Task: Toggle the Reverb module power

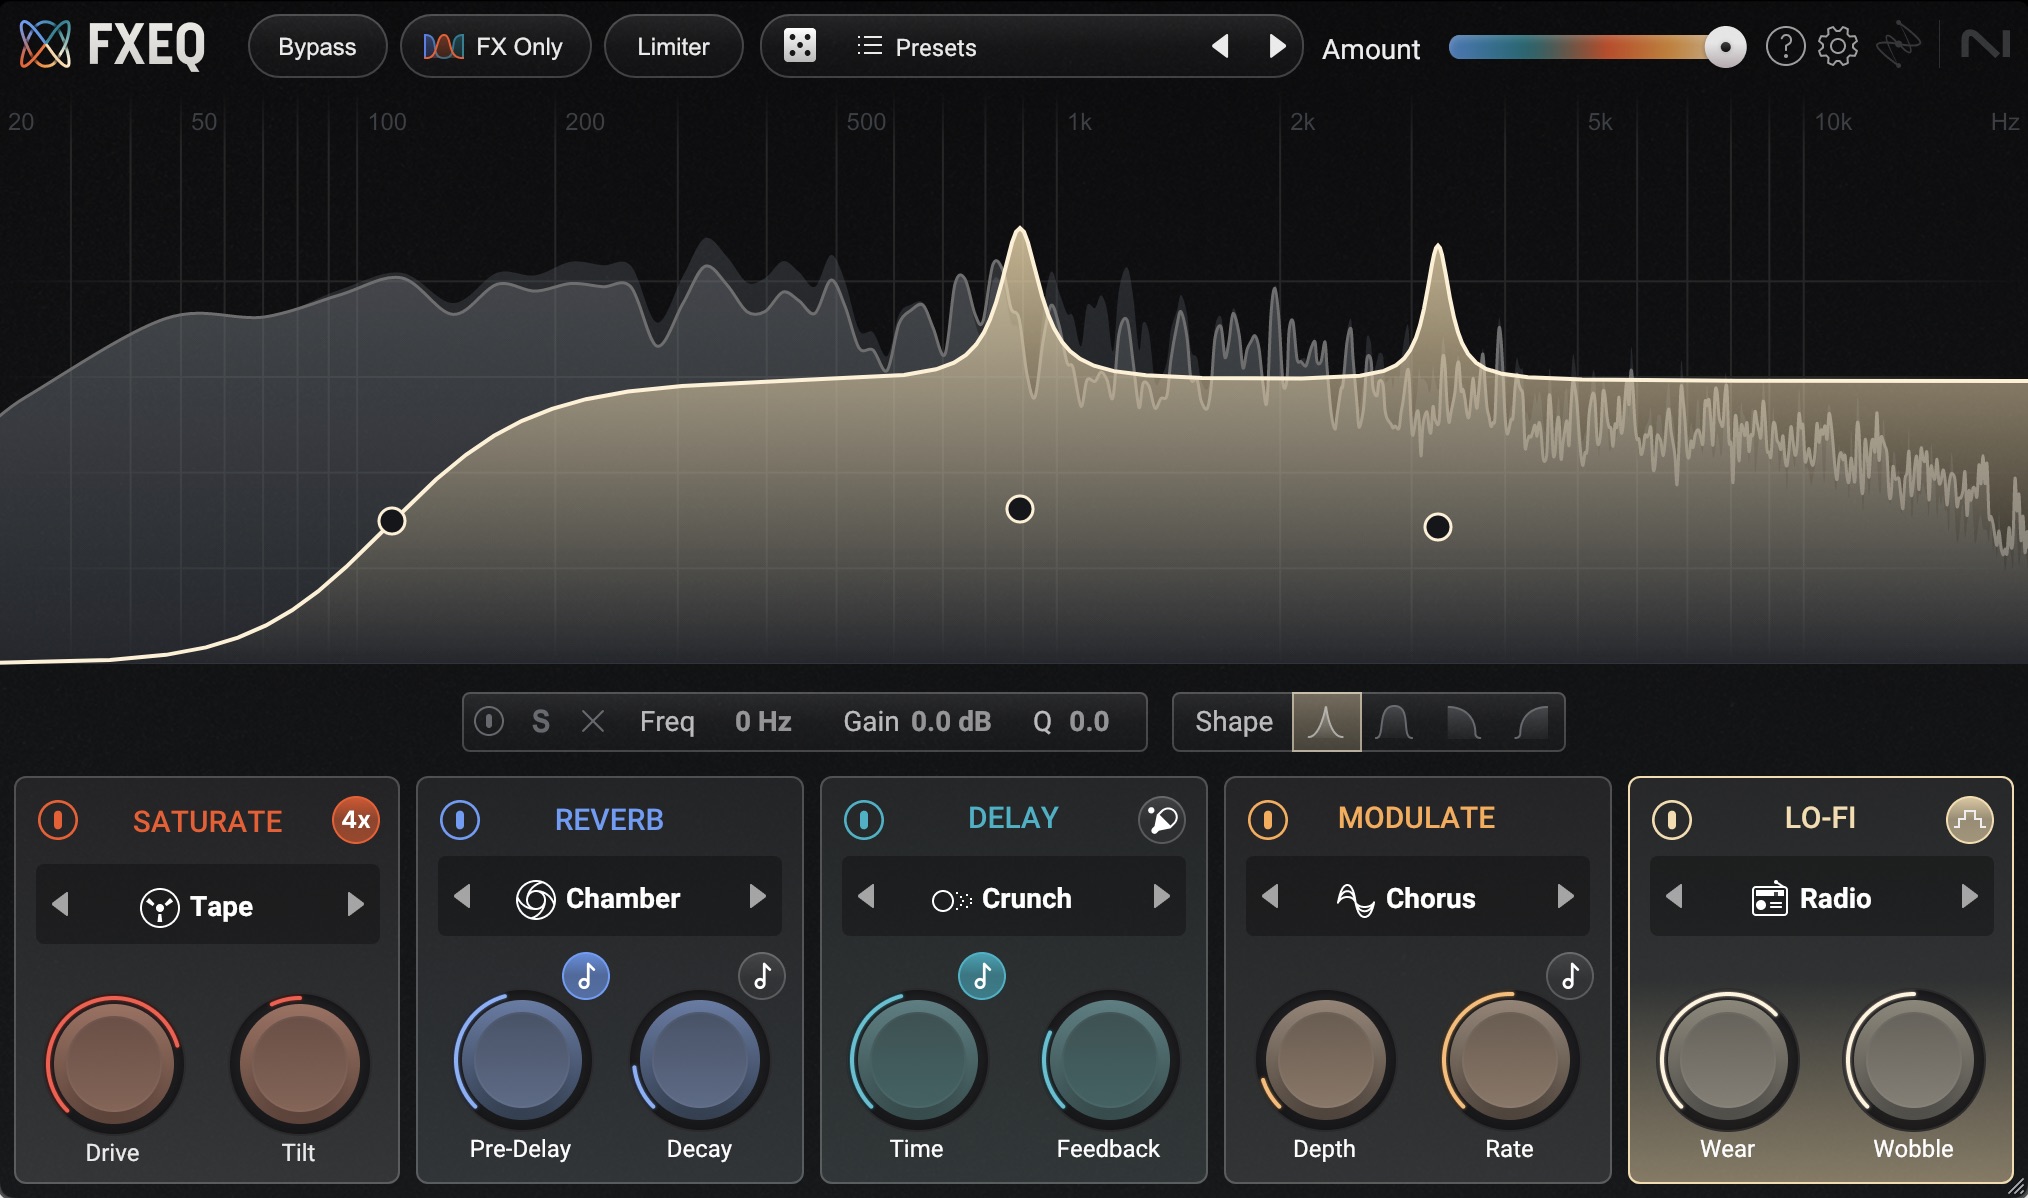Action: tap(460, 820)
